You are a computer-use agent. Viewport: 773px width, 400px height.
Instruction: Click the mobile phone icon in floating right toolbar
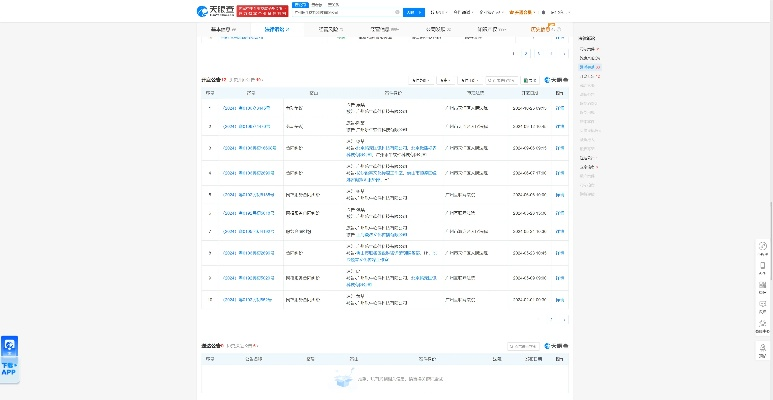tap(763, 267)
